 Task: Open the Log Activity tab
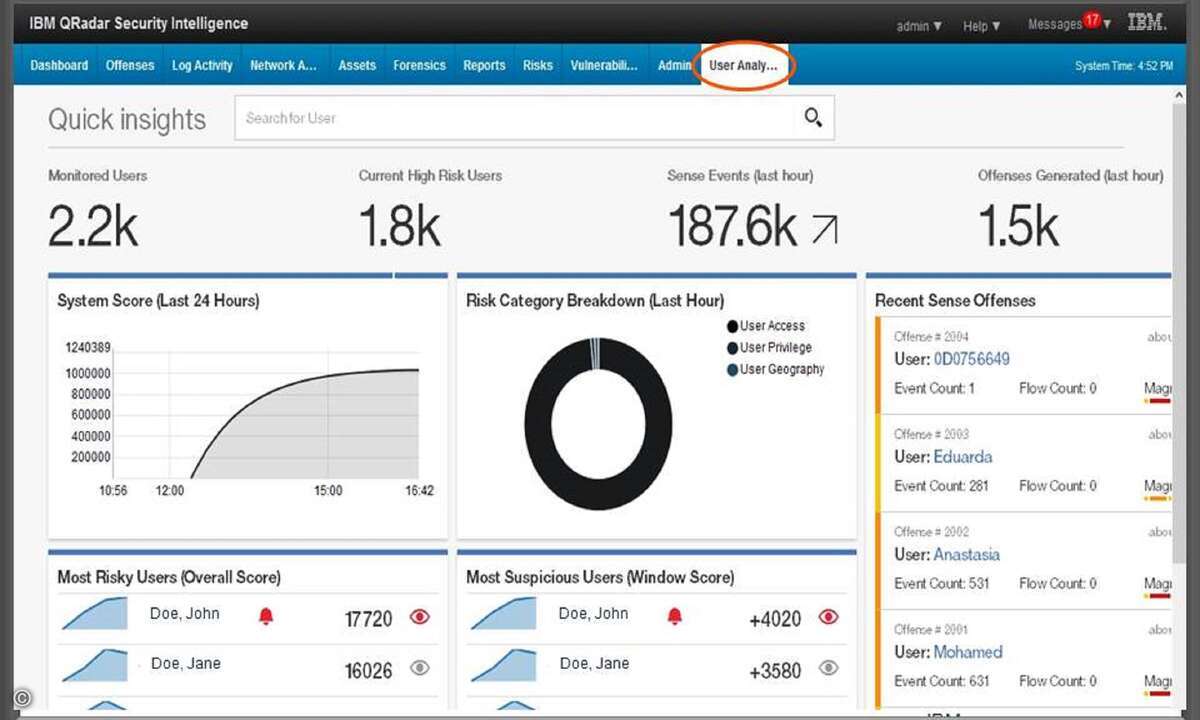202,65
